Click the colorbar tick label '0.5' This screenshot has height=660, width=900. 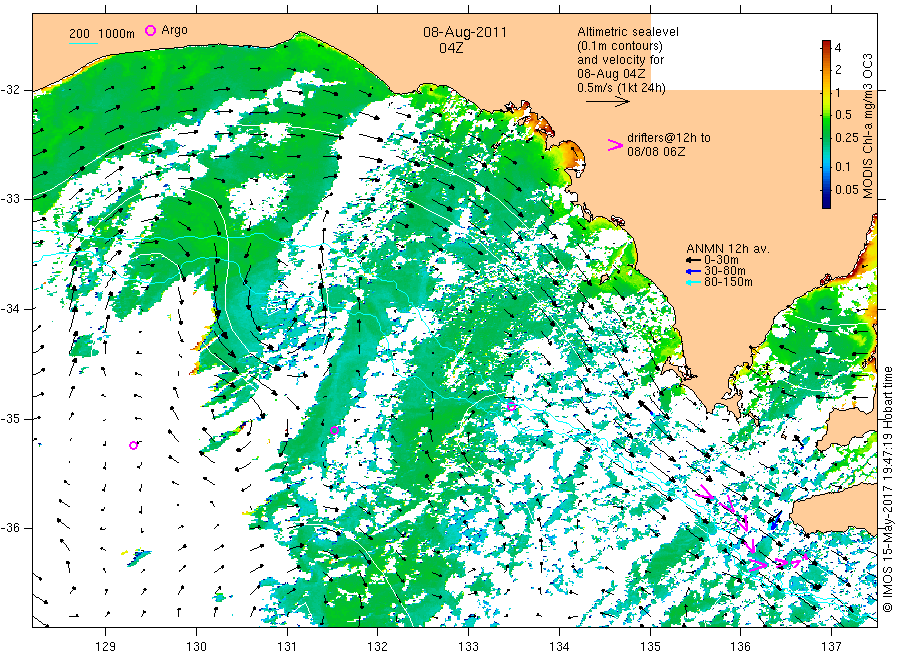tap(843, 115)
